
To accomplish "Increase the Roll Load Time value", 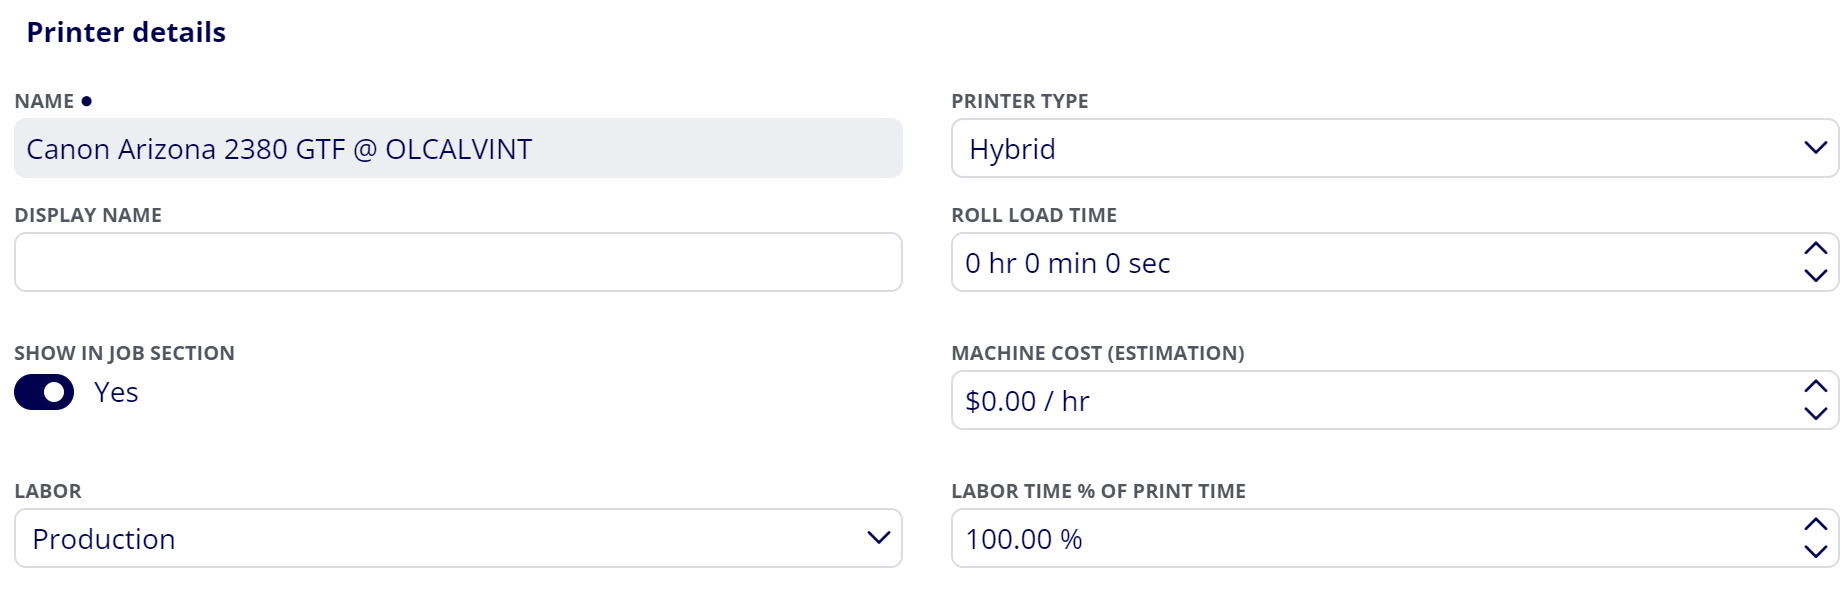I will click(x=1815, y=249).
